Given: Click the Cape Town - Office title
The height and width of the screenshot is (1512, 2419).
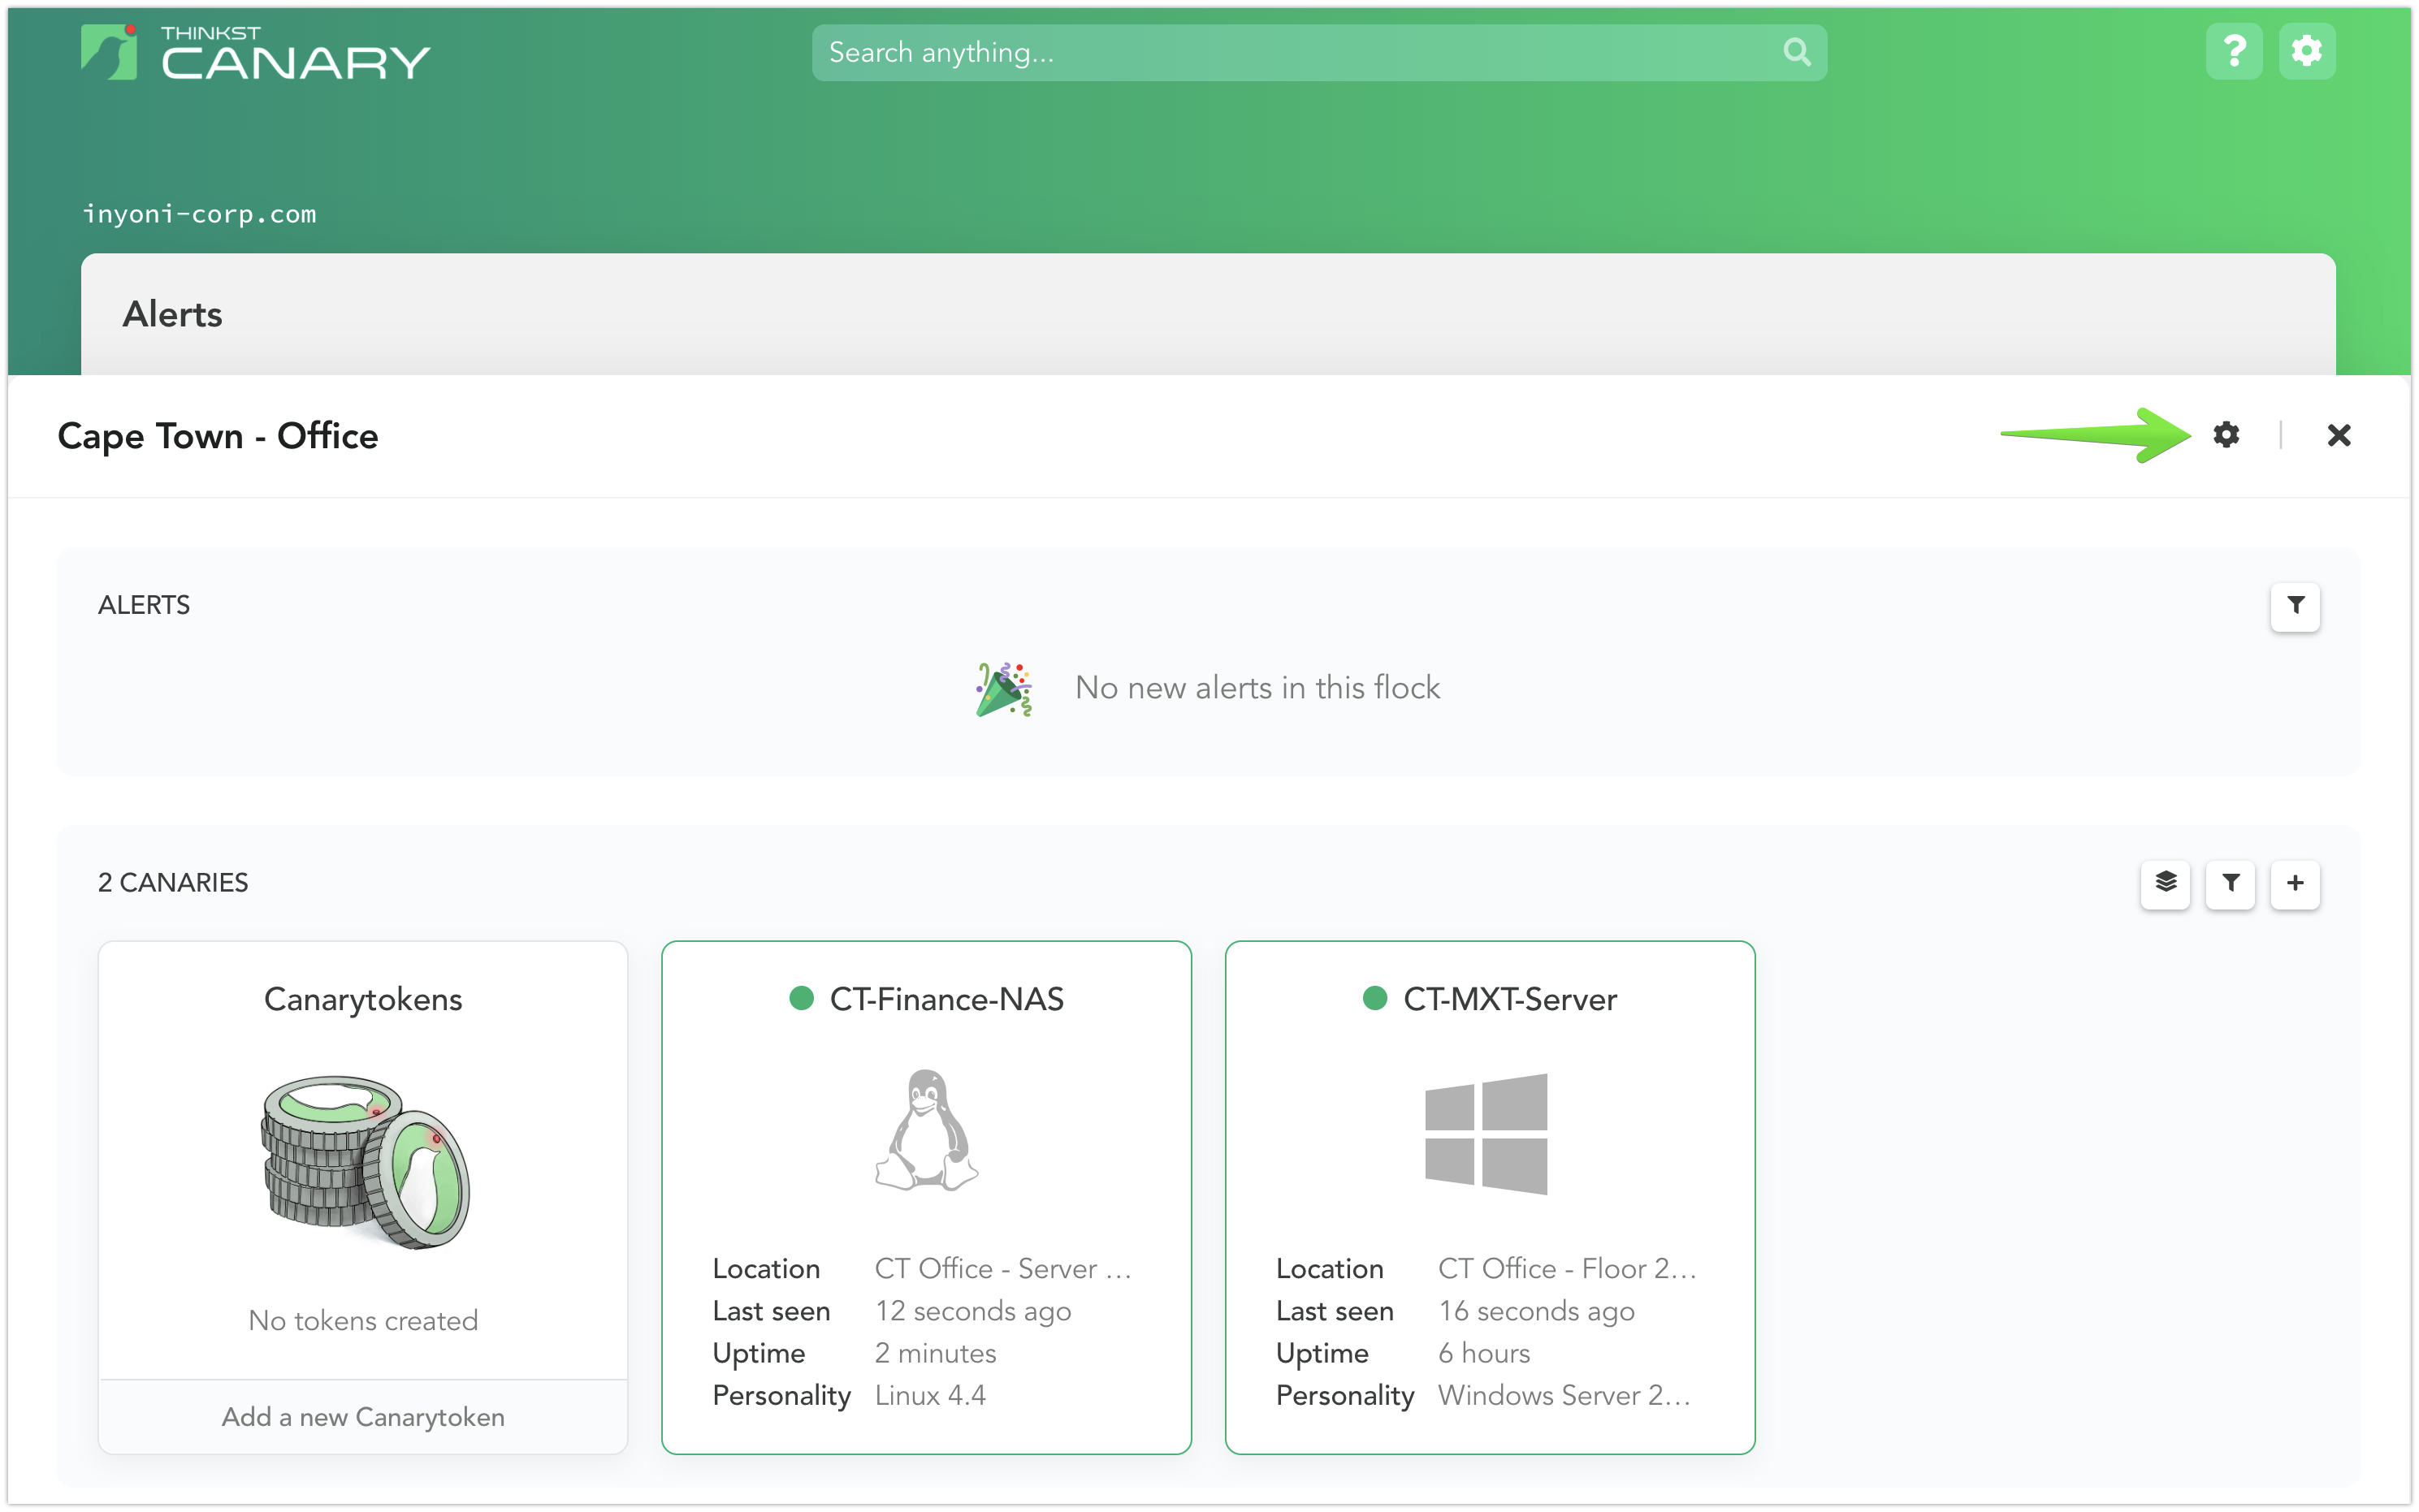Looking at the screenshot, I should (218, 436).
